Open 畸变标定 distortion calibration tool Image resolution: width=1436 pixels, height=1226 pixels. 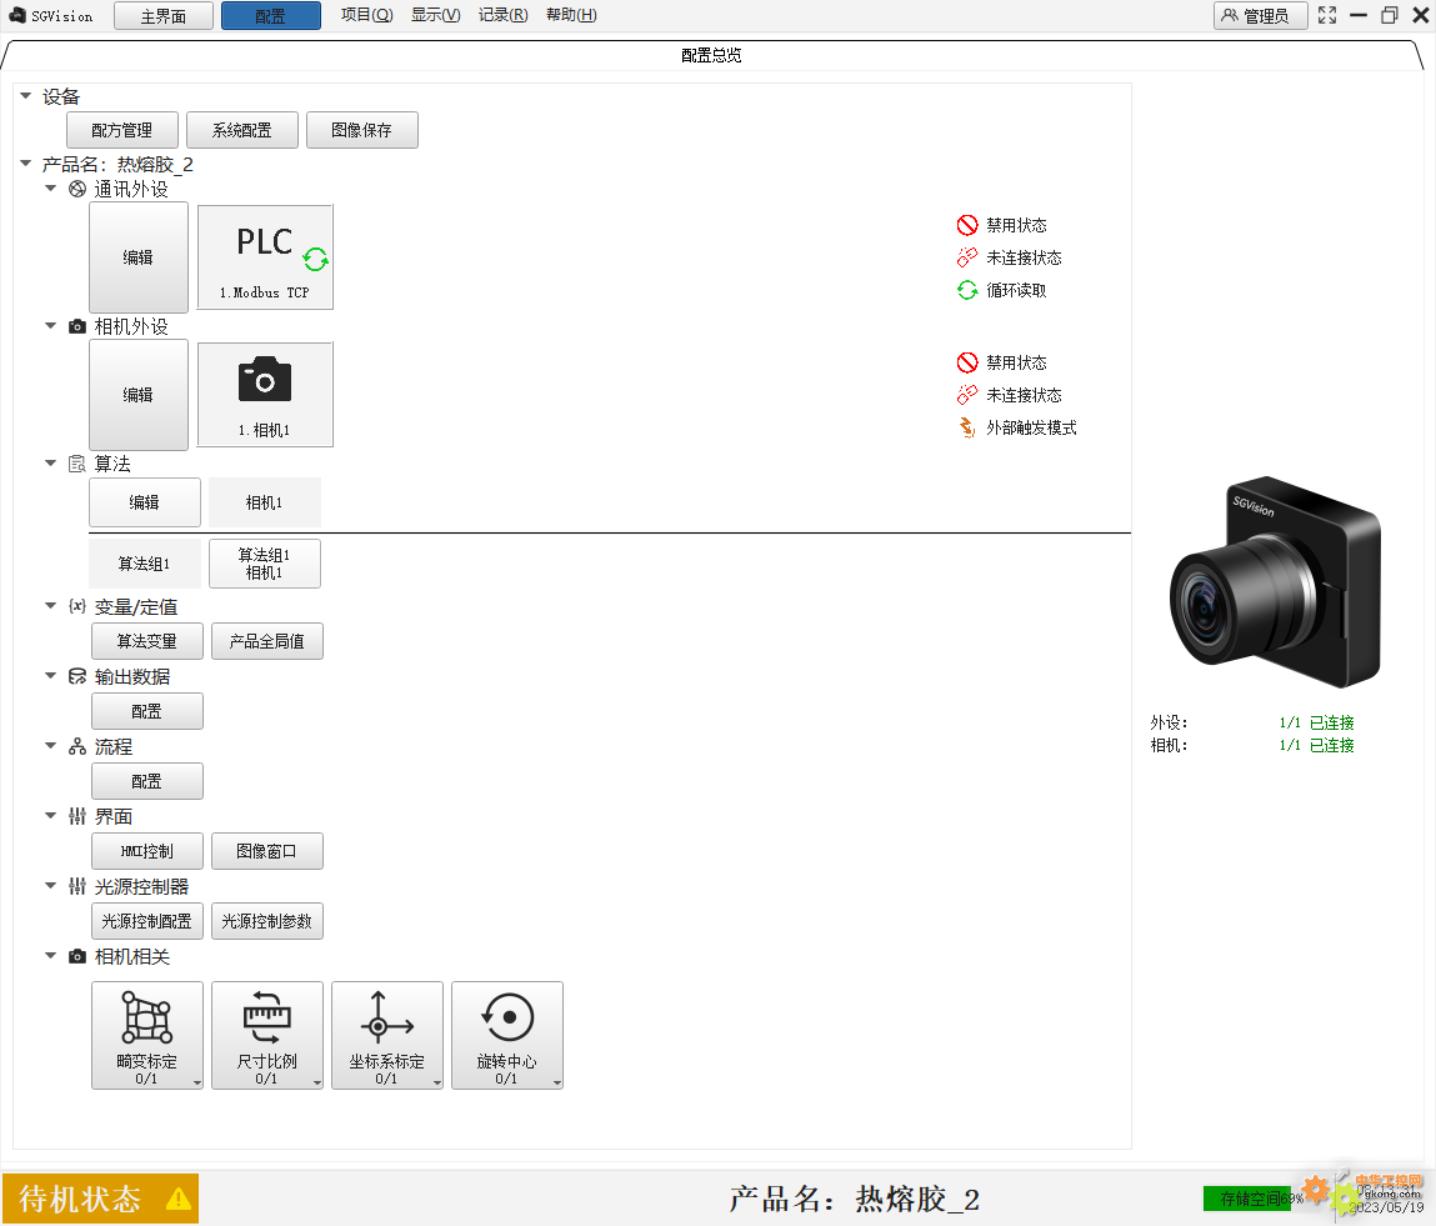pos(146,1033)
